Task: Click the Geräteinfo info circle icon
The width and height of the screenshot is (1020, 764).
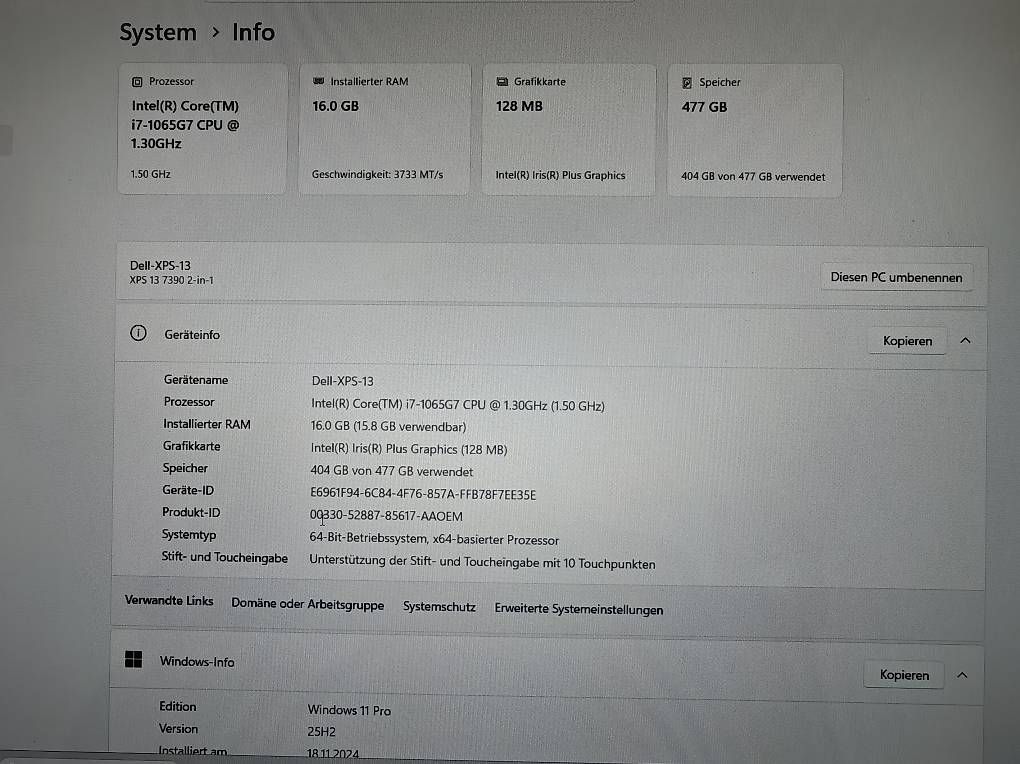Action: 139,333
